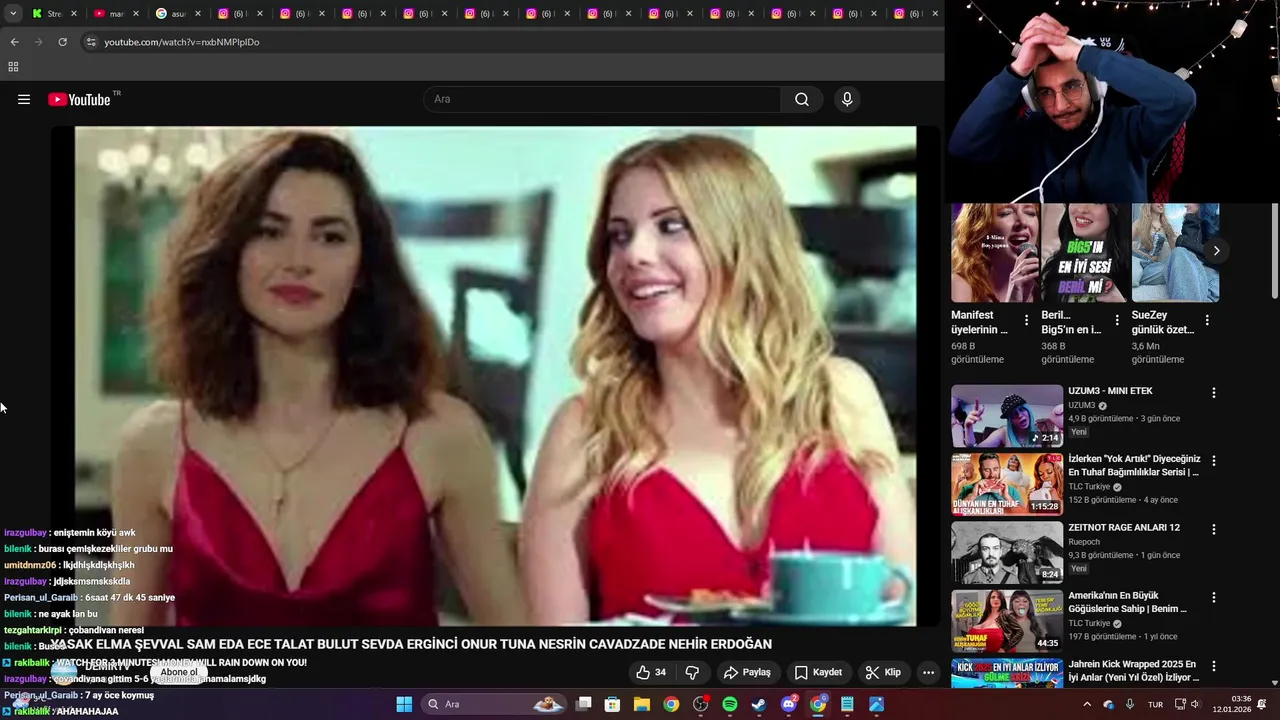Screen dimensions: 1280x720
Task: Open options menu for 'İzlerken Yok Artık' video
Action: [x=1214, y=461]
